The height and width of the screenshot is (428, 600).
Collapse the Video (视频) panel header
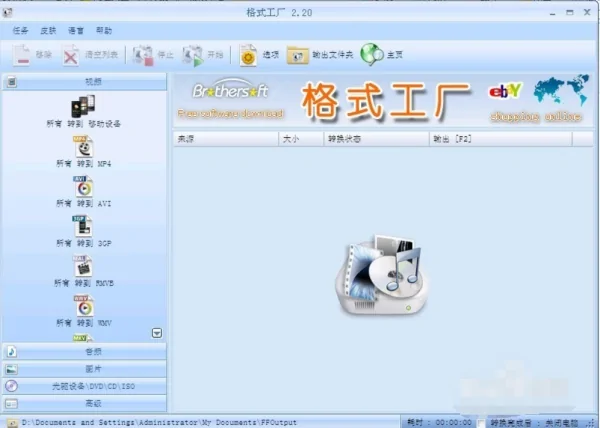click(x=85, y=82)
